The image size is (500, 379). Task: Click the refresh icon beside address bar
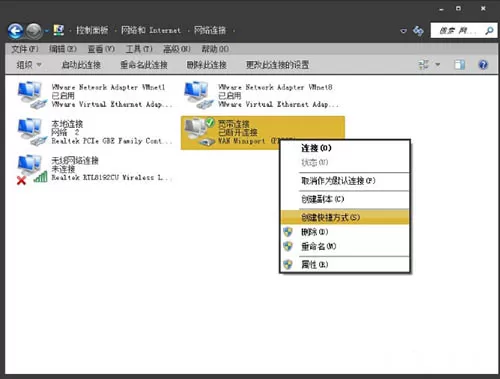pos(418,31)
